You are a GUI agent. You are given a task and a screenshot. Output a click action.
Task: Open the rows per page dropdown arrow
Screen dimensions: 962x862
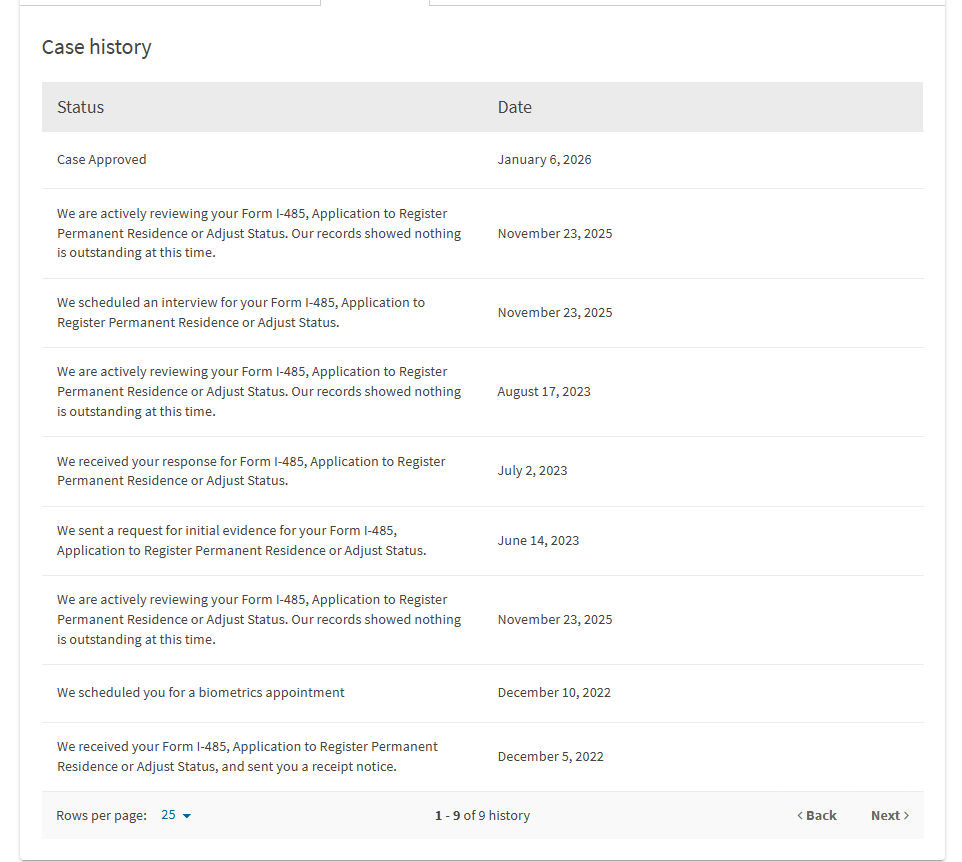(187, 816)
